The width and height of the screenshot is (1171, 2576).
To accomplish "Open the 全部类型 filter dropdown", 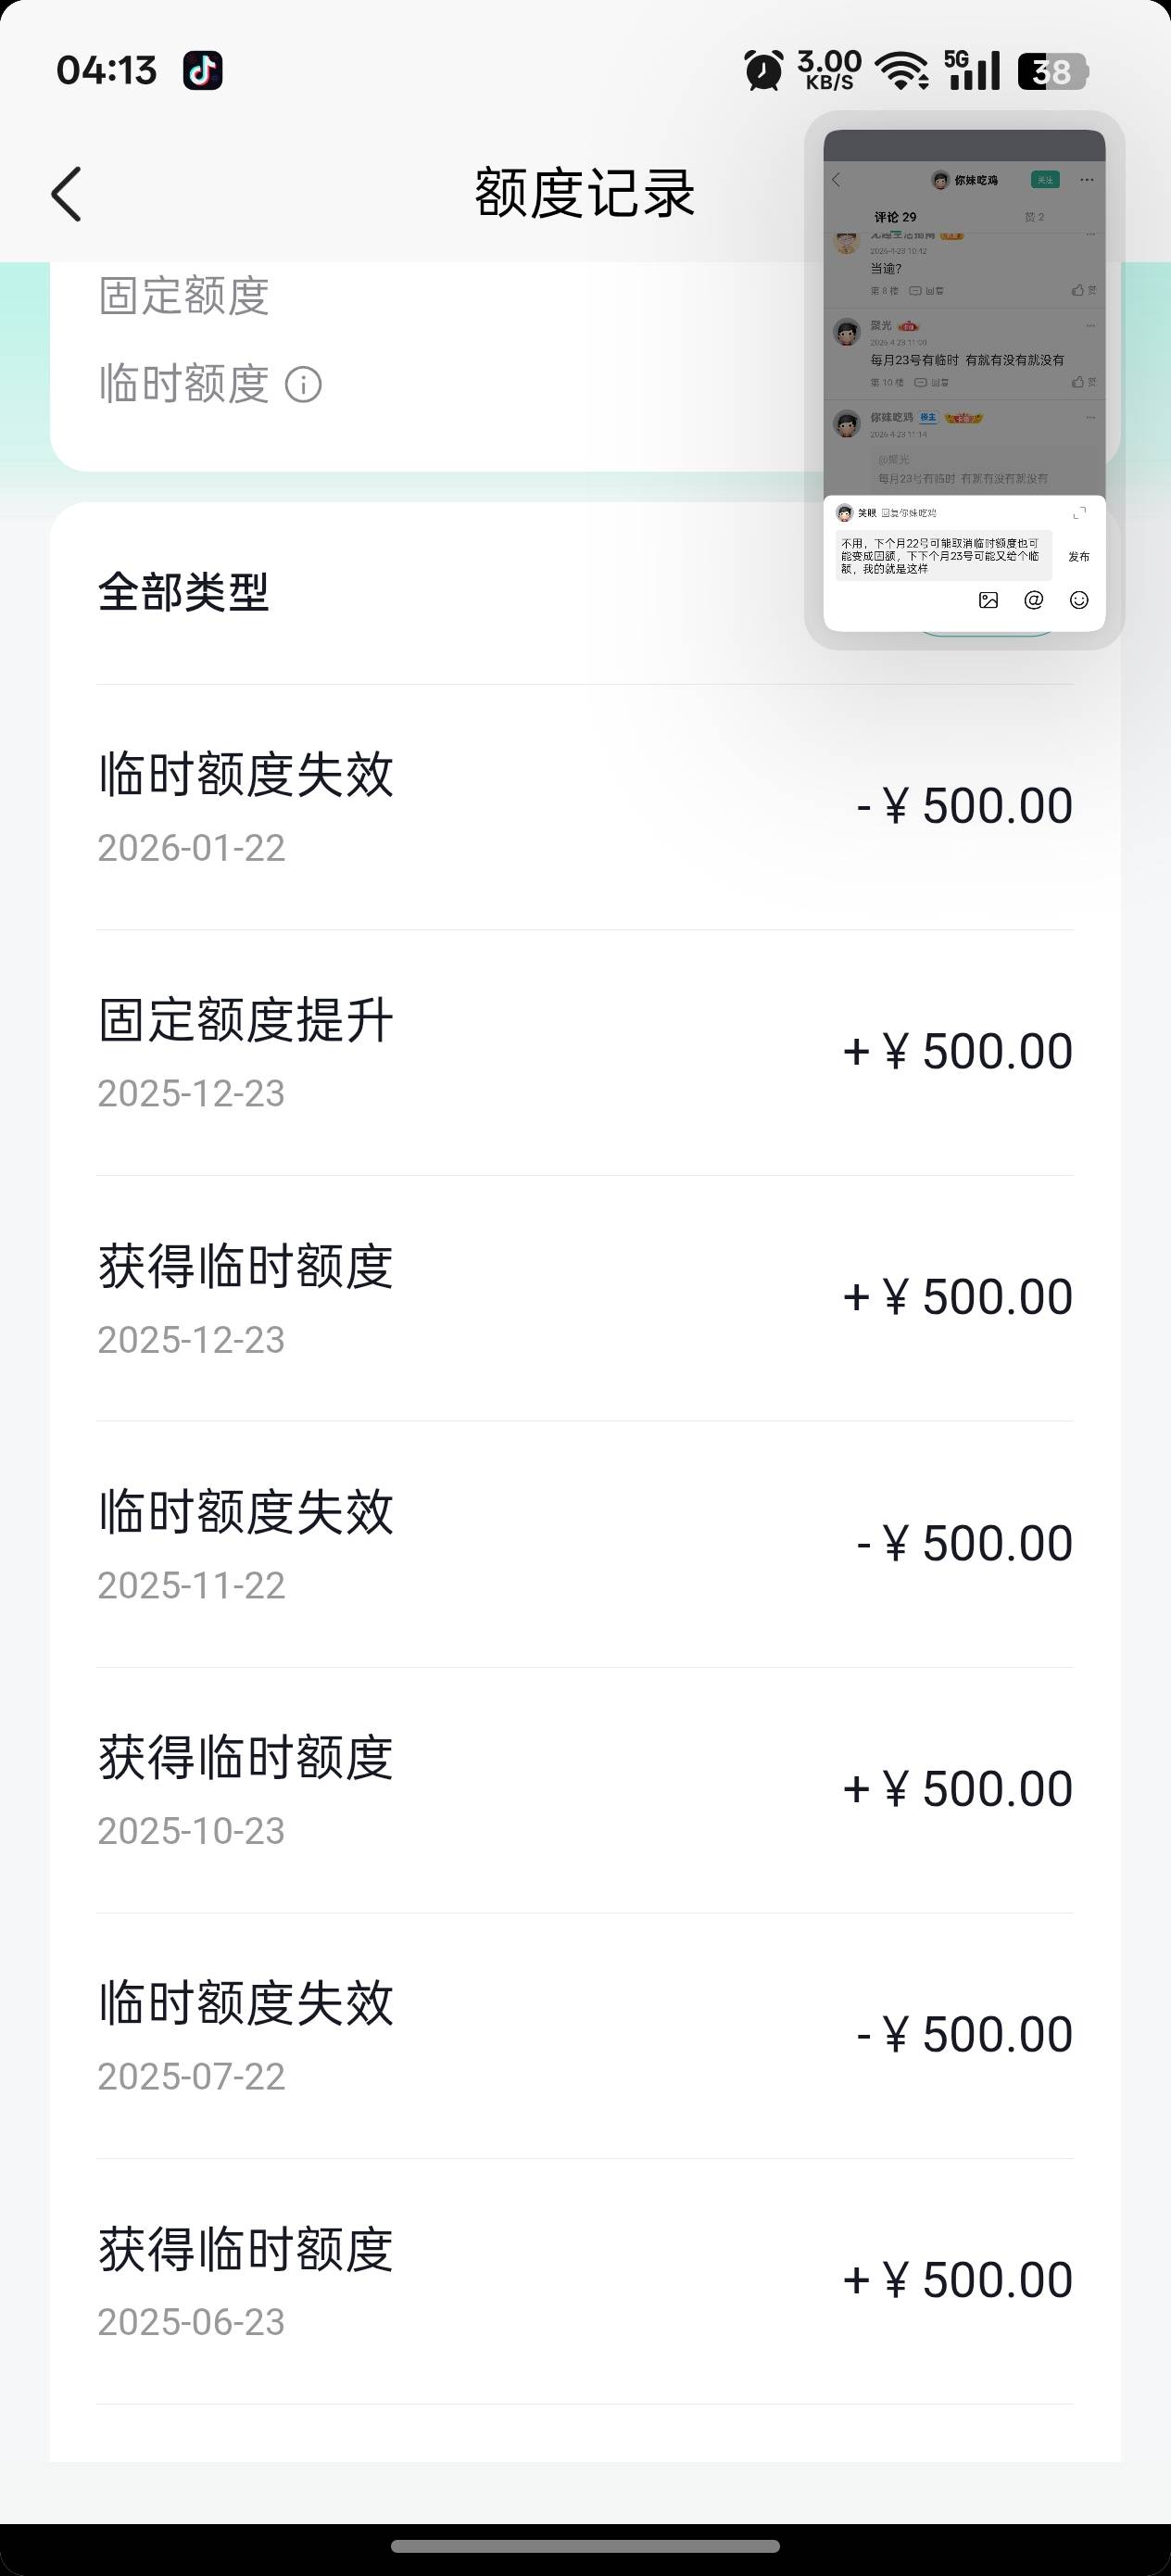I will click(x=184, y=593).
